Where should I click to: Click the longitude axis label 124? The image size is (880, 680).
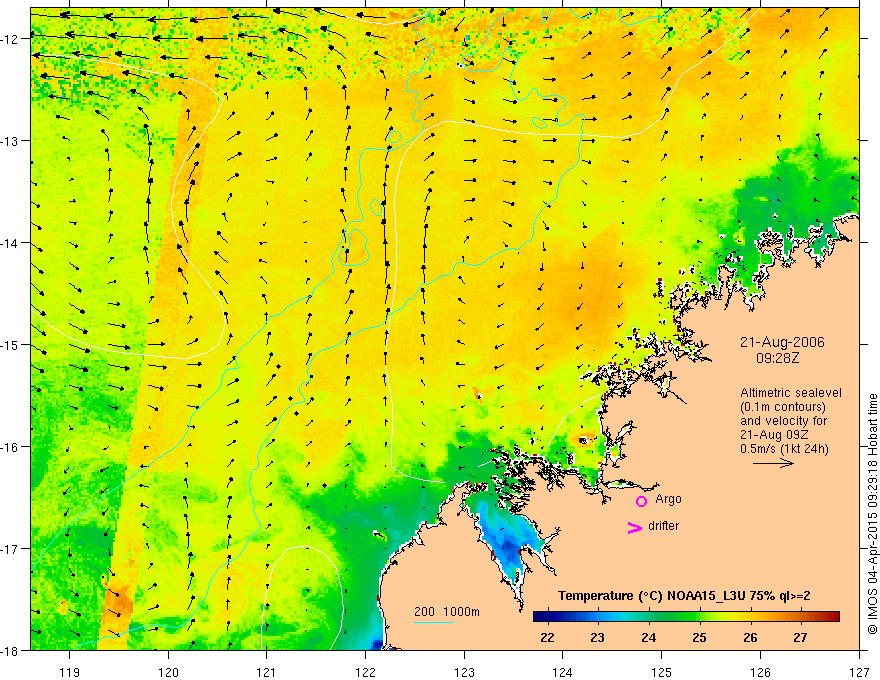563,672
